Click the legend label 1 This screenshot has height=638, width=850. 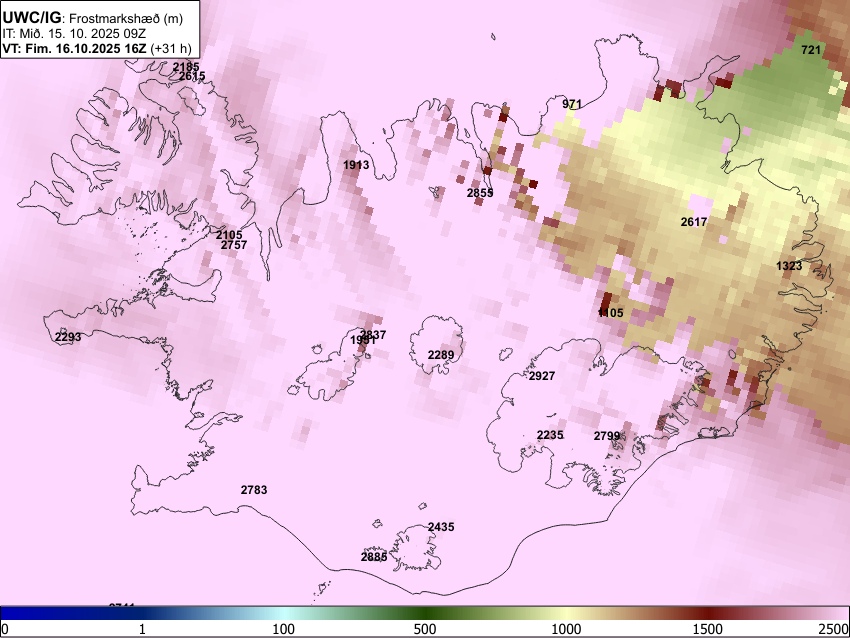pos(142,629)
